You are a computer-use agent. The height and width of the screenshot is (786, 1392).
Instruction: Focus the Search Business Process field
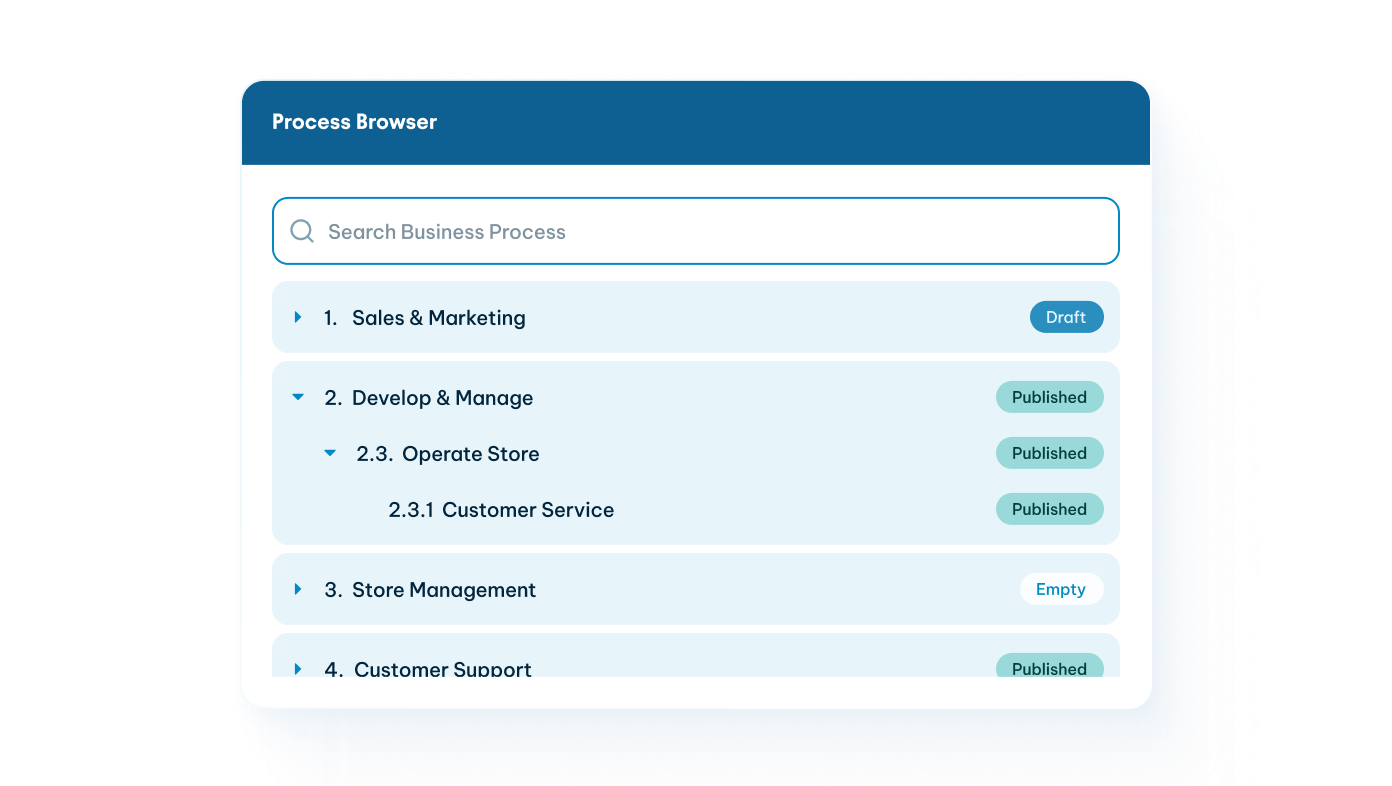coord(700,231)
